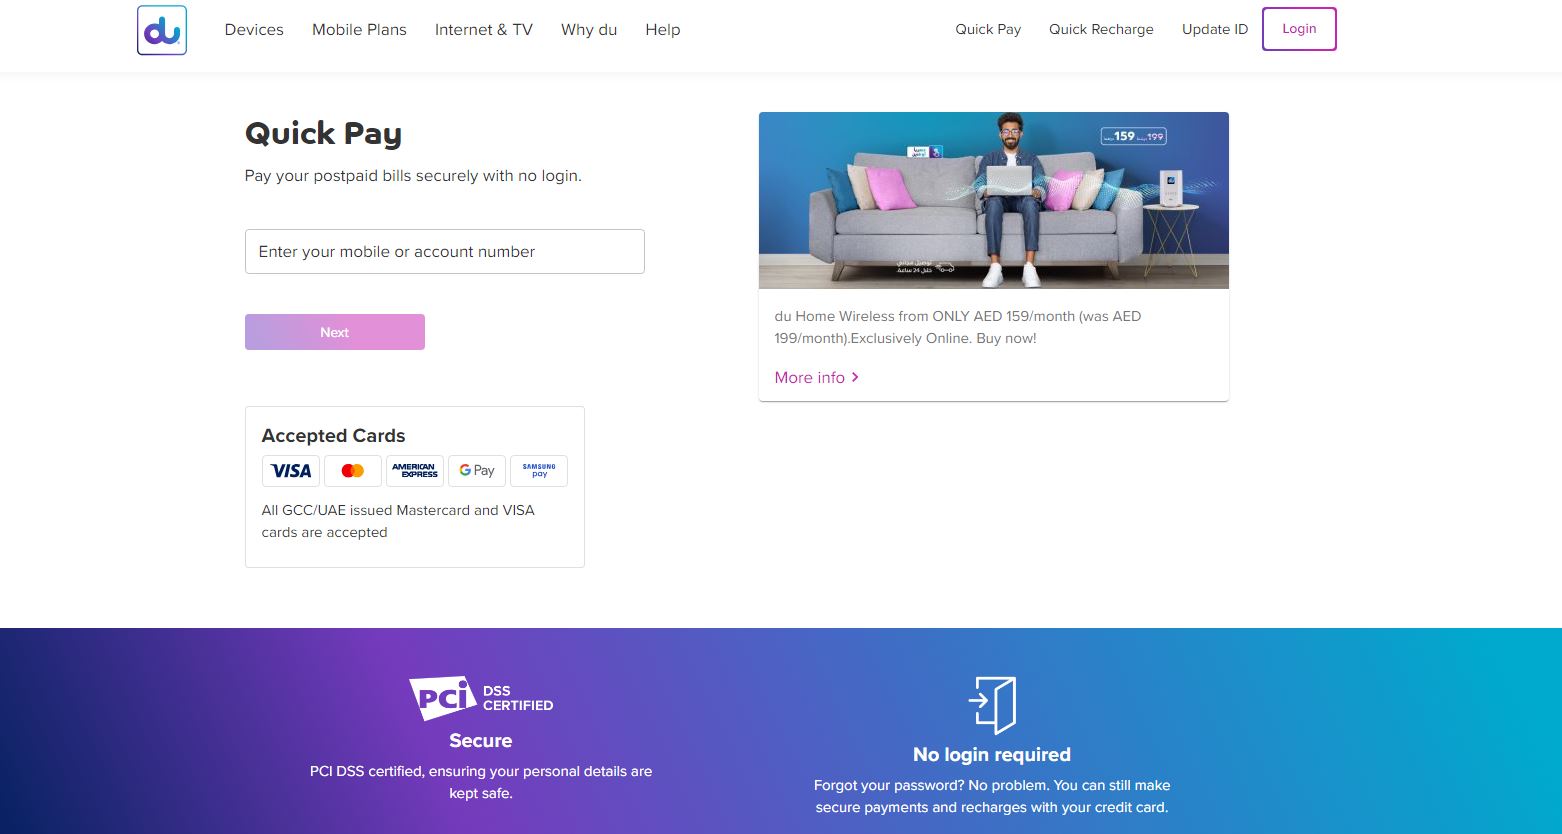Click the More info chevron arrow

coord(856,378)
